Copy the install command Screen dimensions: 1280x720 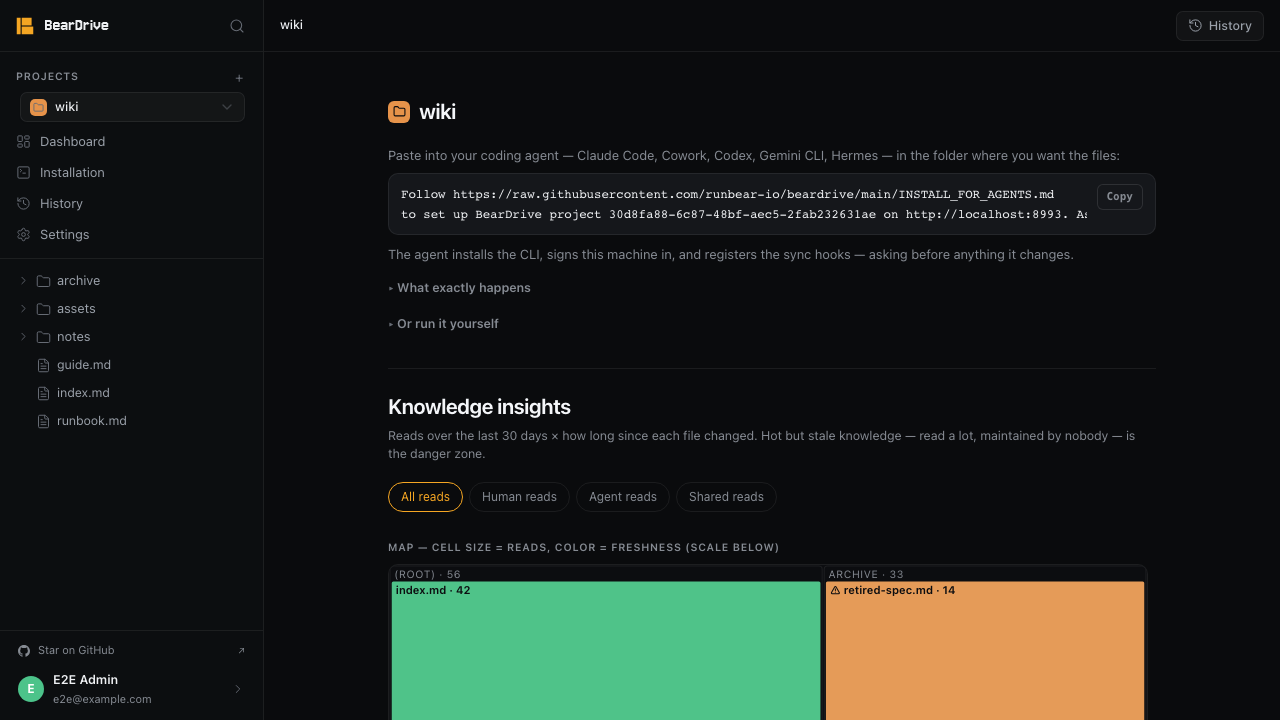click(x=1119, y=197)
